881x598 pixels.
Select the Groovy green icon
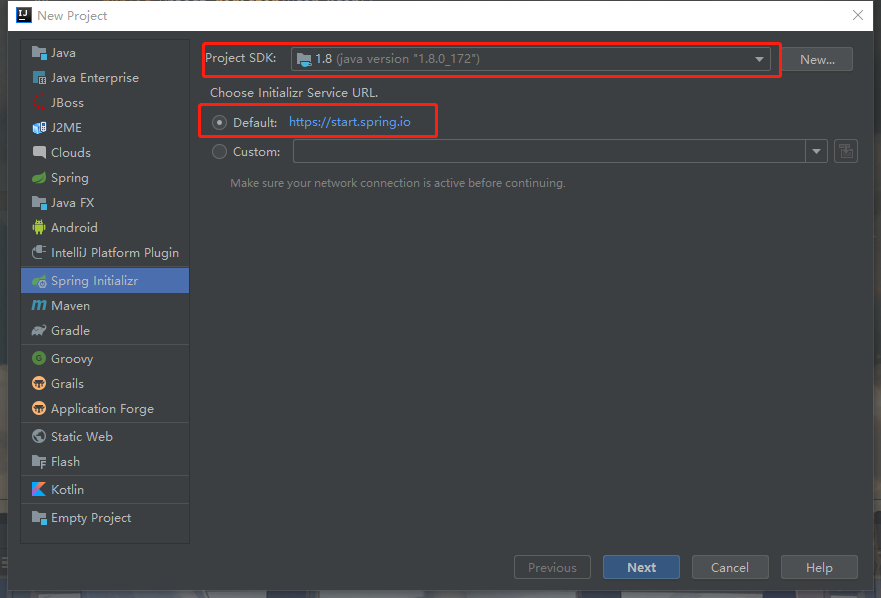39,359
